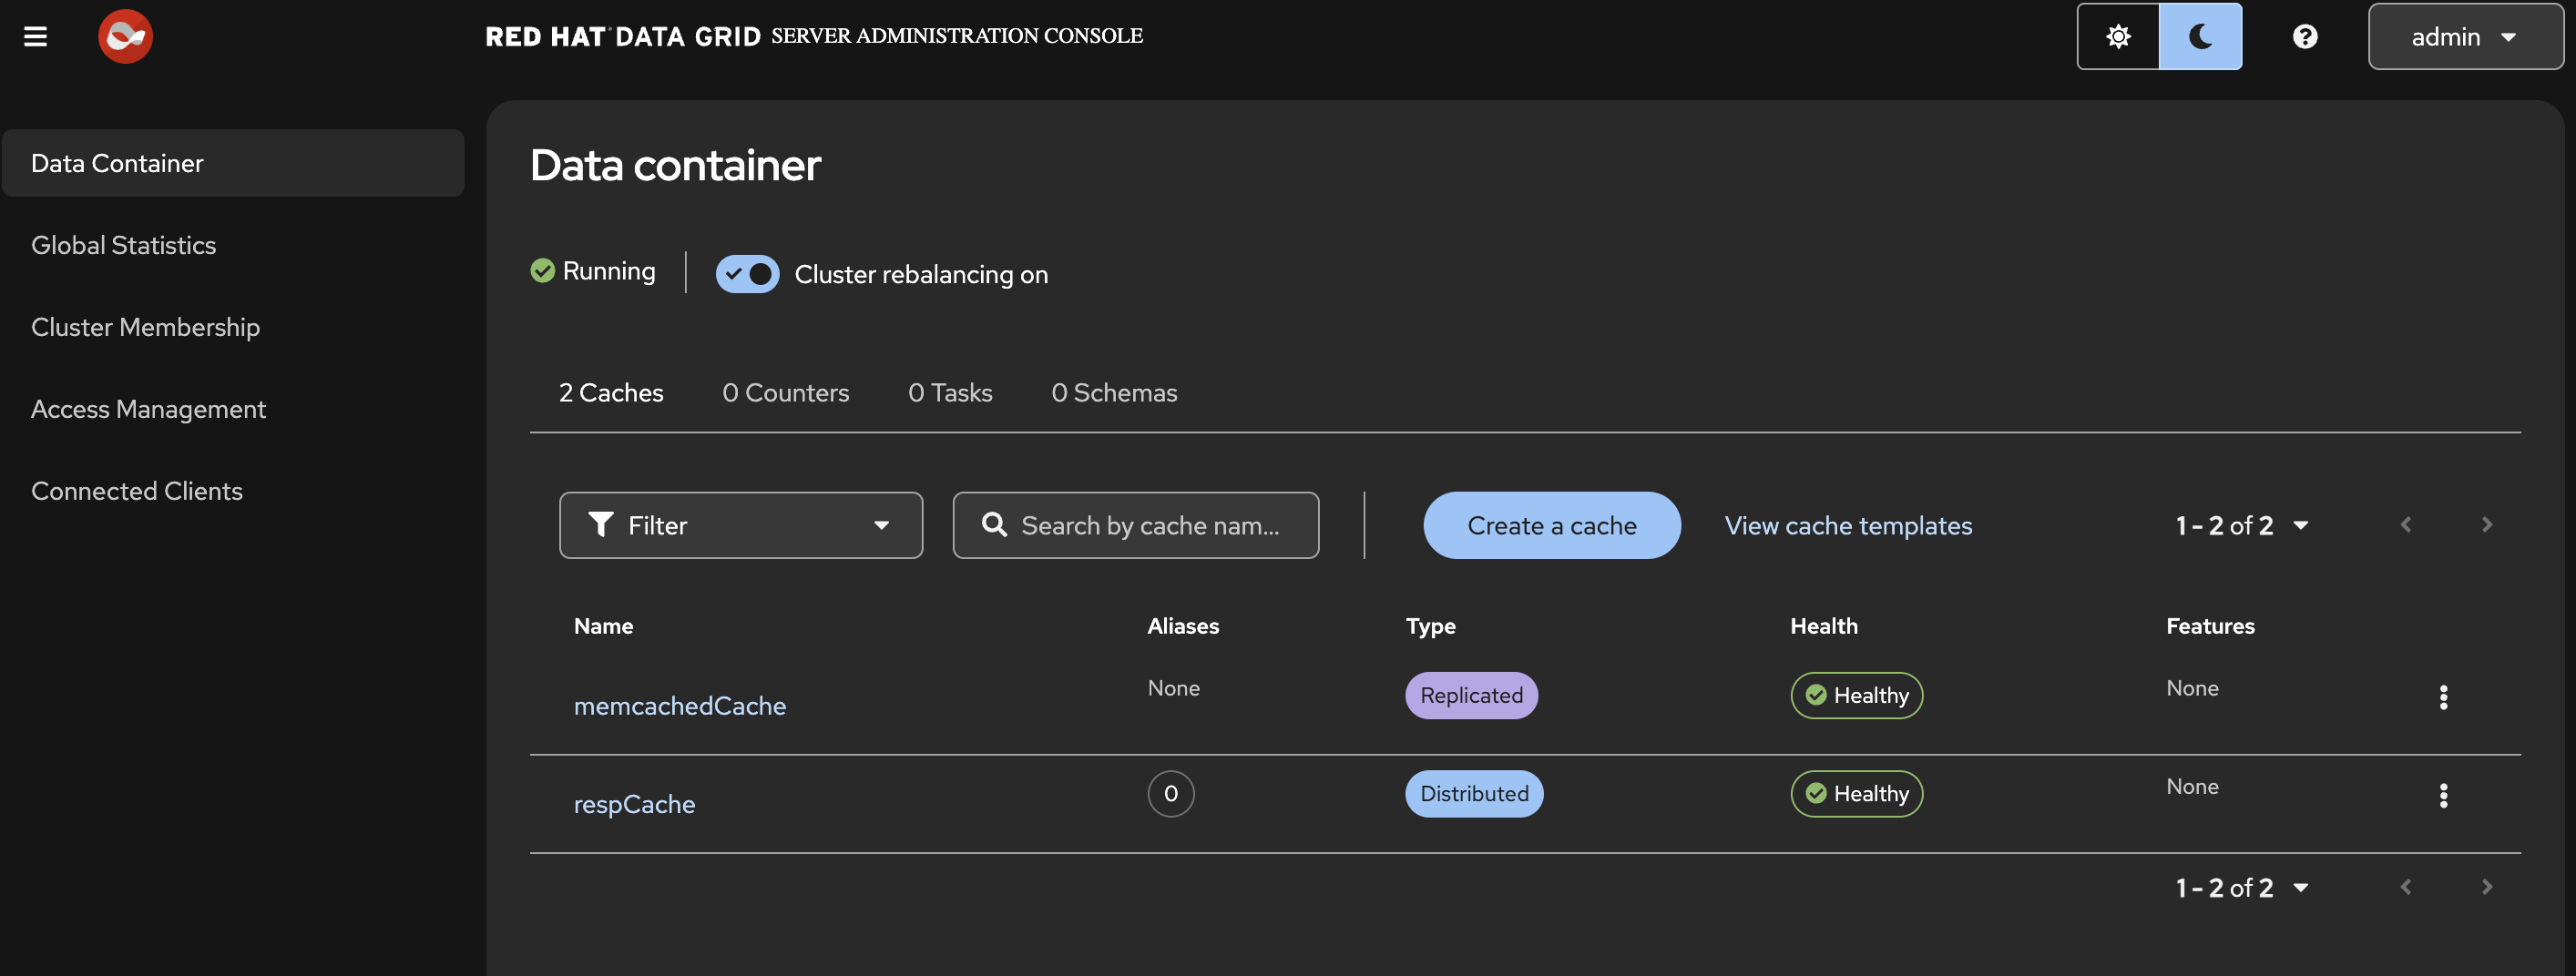Viewport: 2576px width, 976px height.
Task: Switch to the 0 Counters tab
Action: pos(785,393)
